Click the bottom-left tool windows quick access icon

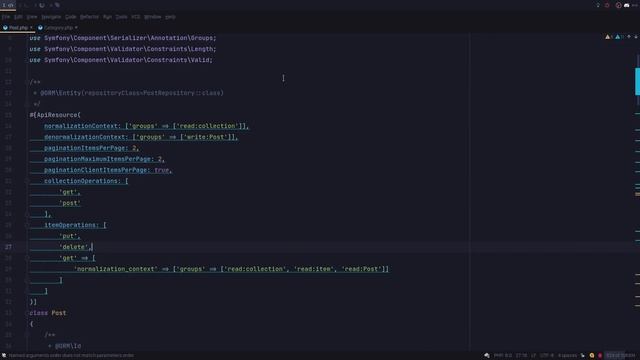pyautogui.click(x=4, y=356)
